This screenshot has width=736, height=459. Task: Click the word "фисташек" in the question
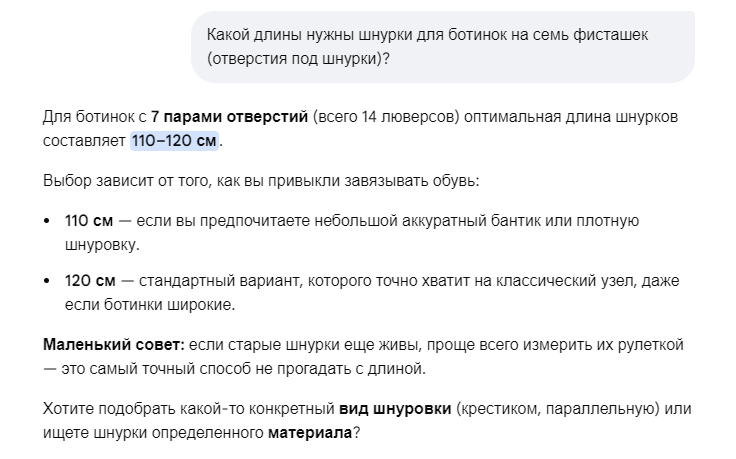(x=610, y=35)
